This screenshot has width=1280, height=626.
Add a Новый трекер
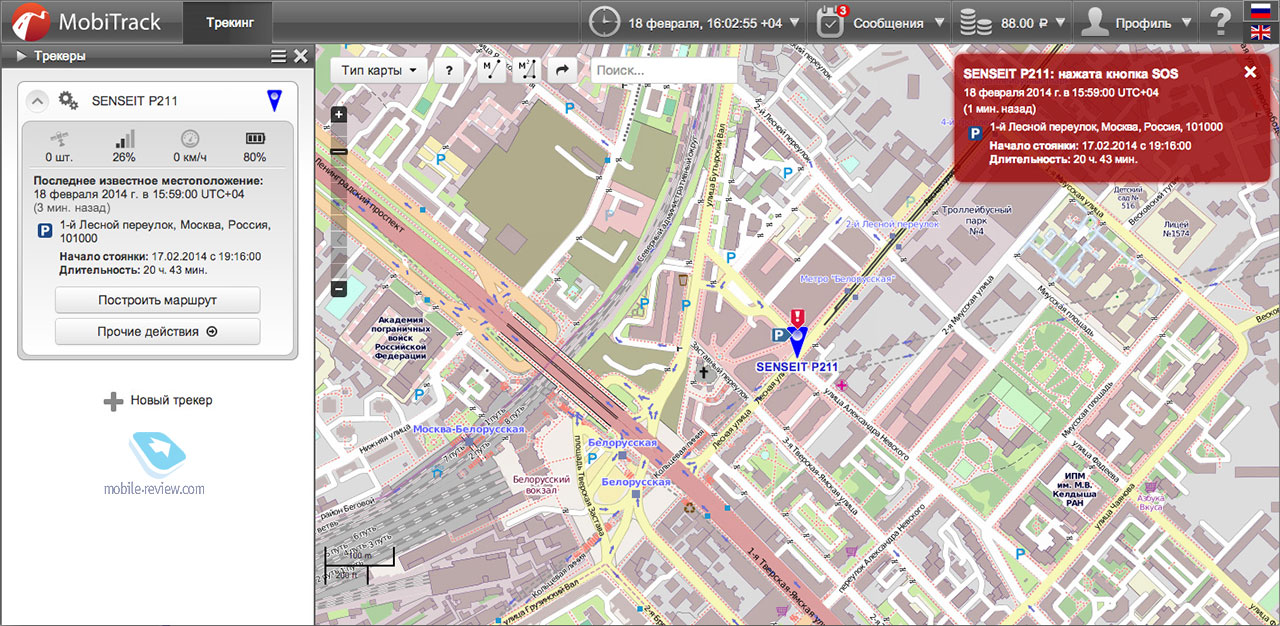158,401
